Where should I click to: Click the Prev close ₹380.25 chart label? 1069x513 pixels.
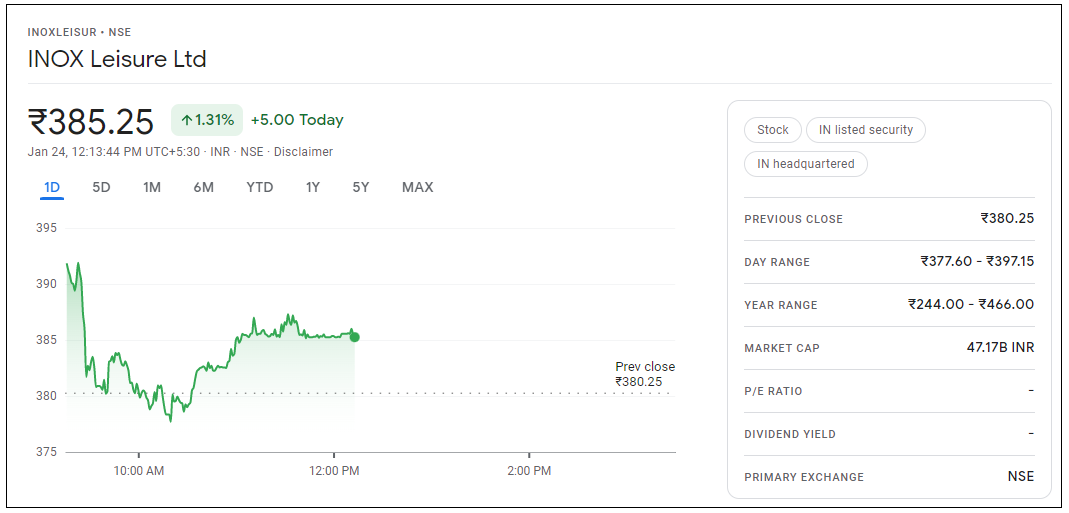tap(644, 375)
